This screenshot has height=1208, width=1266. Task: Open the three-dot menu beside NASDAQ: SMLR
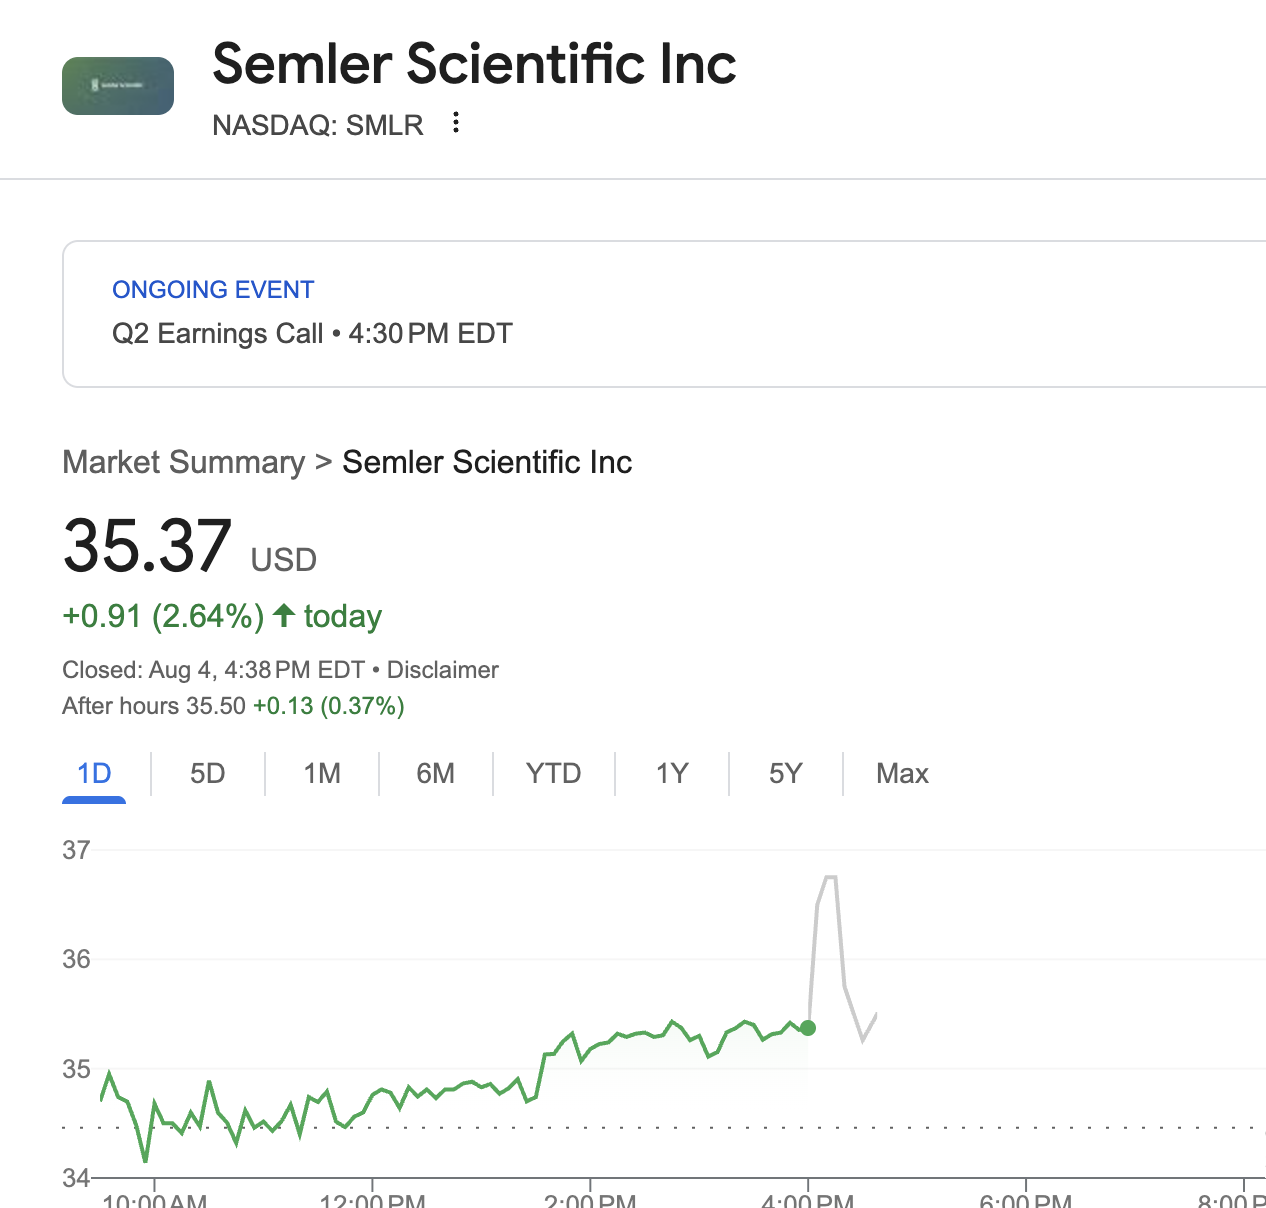(455, 122)
